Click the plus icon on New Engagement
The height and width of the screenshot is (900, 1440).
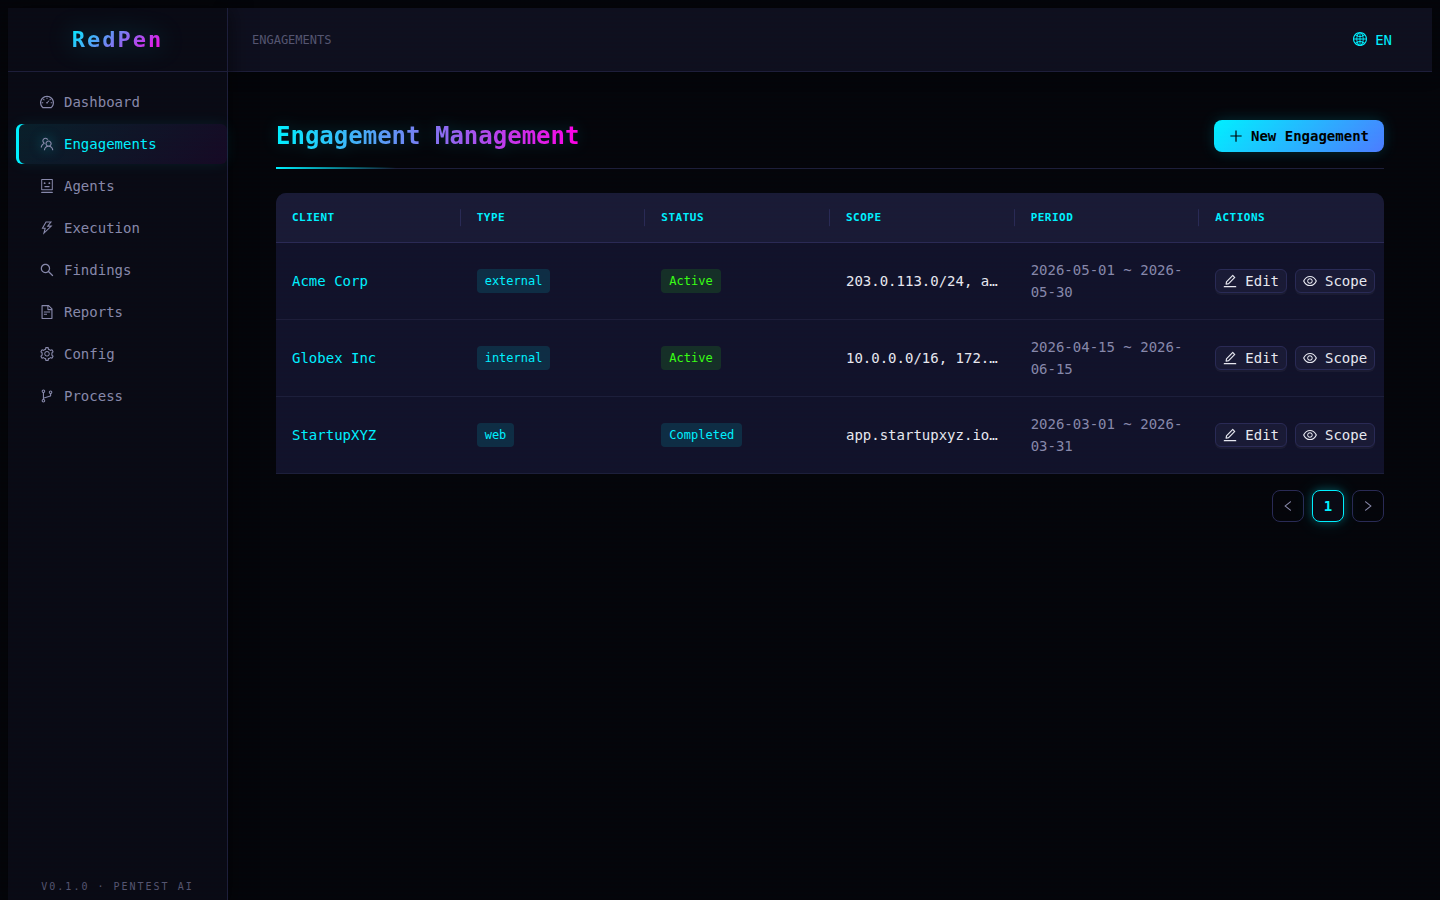point(1236,136)
